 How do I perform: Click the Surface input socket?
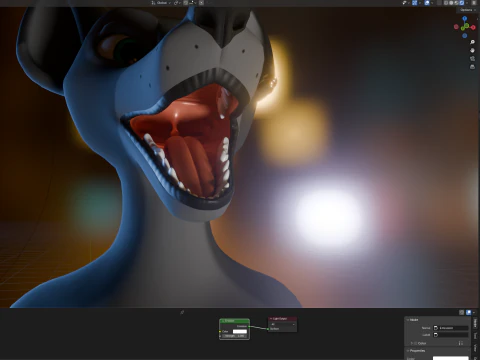point(268,329)
